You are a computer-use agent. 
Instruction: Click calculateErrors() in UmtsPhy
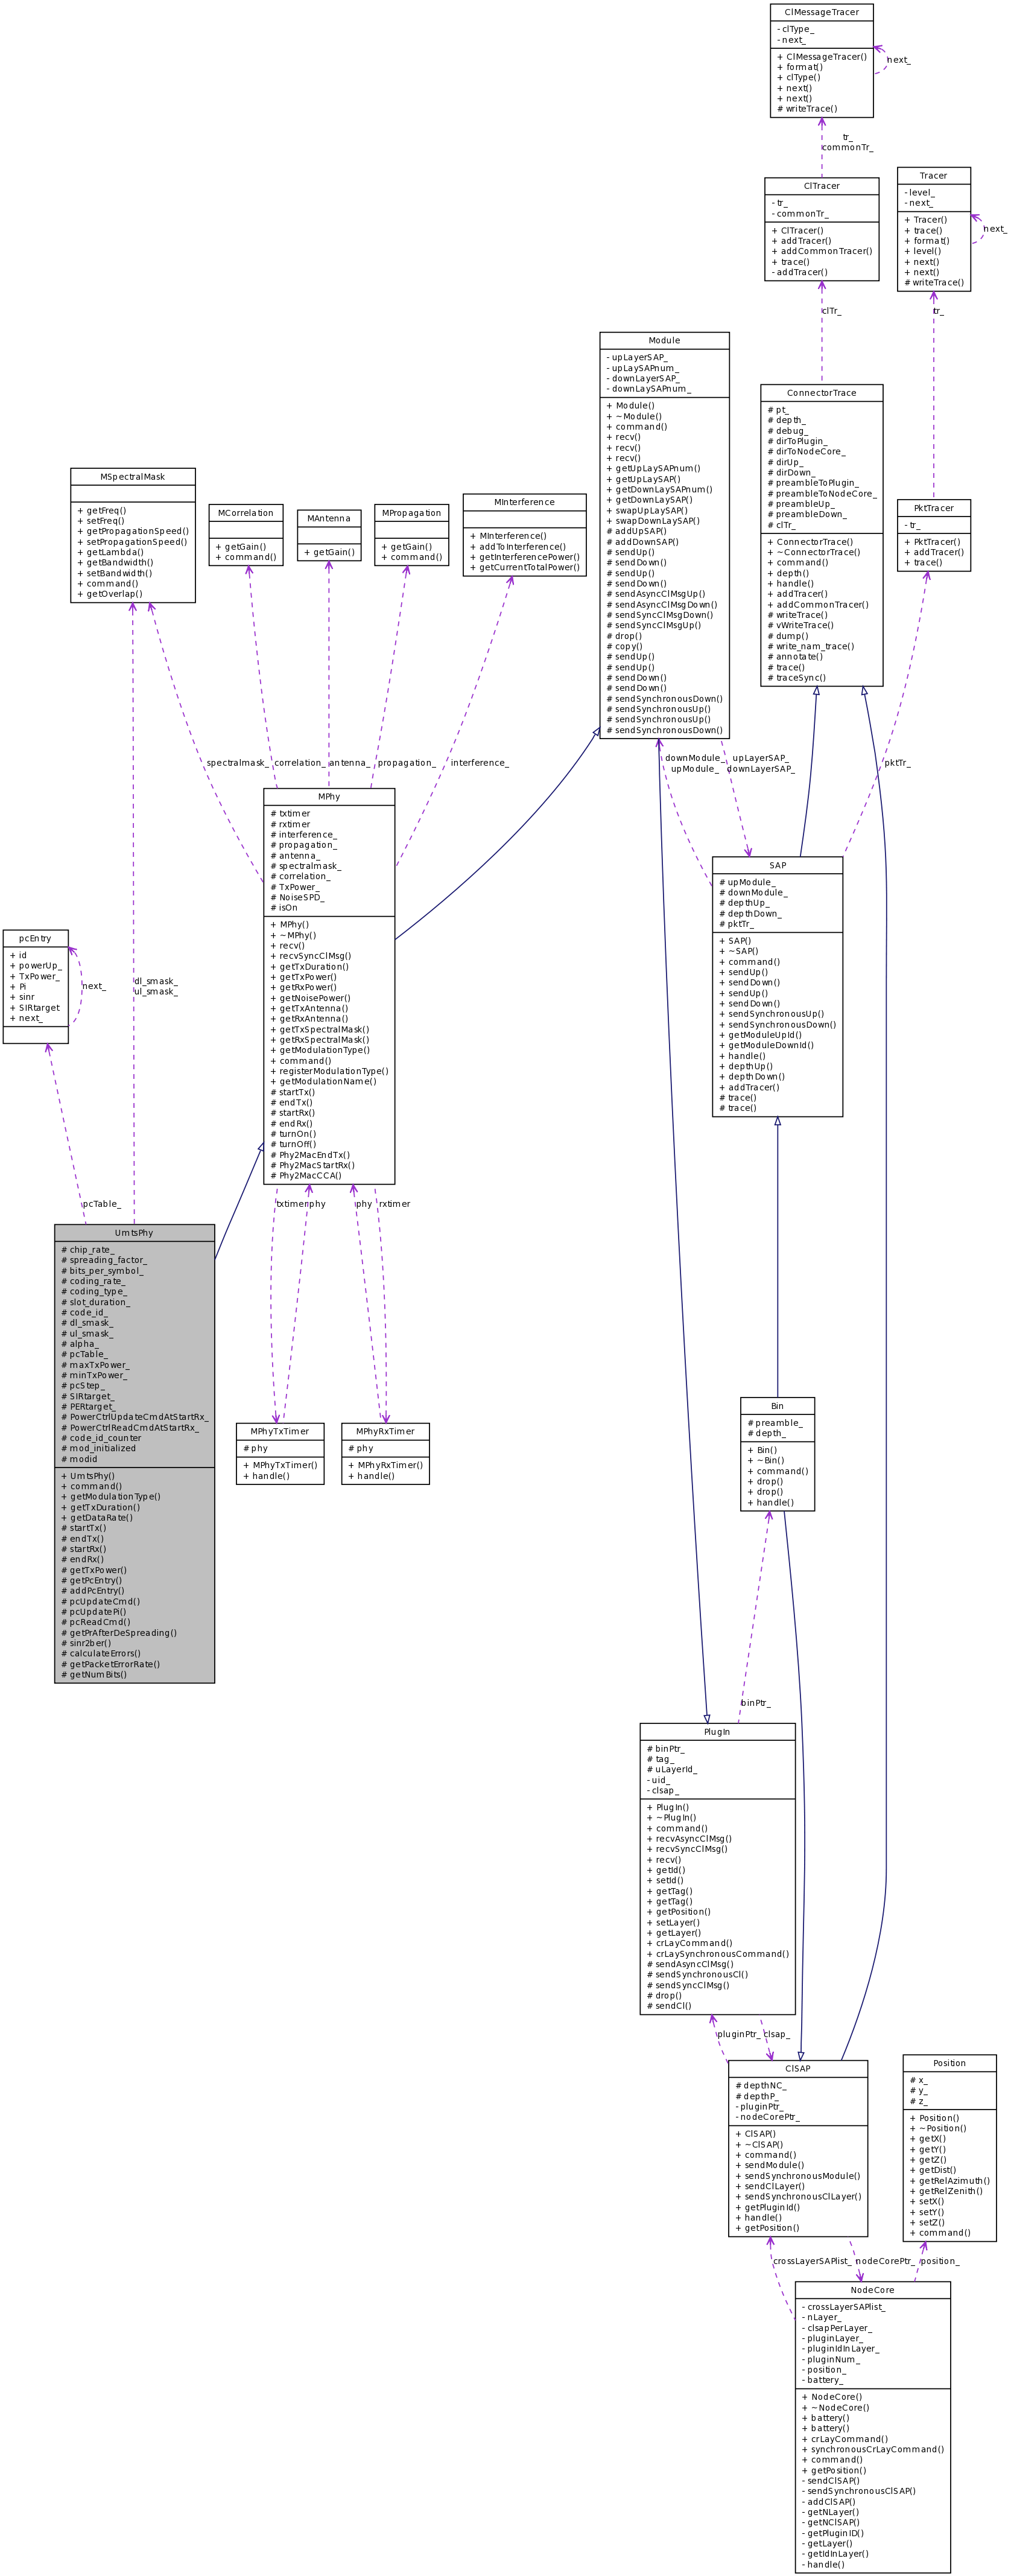point(101,1654)
